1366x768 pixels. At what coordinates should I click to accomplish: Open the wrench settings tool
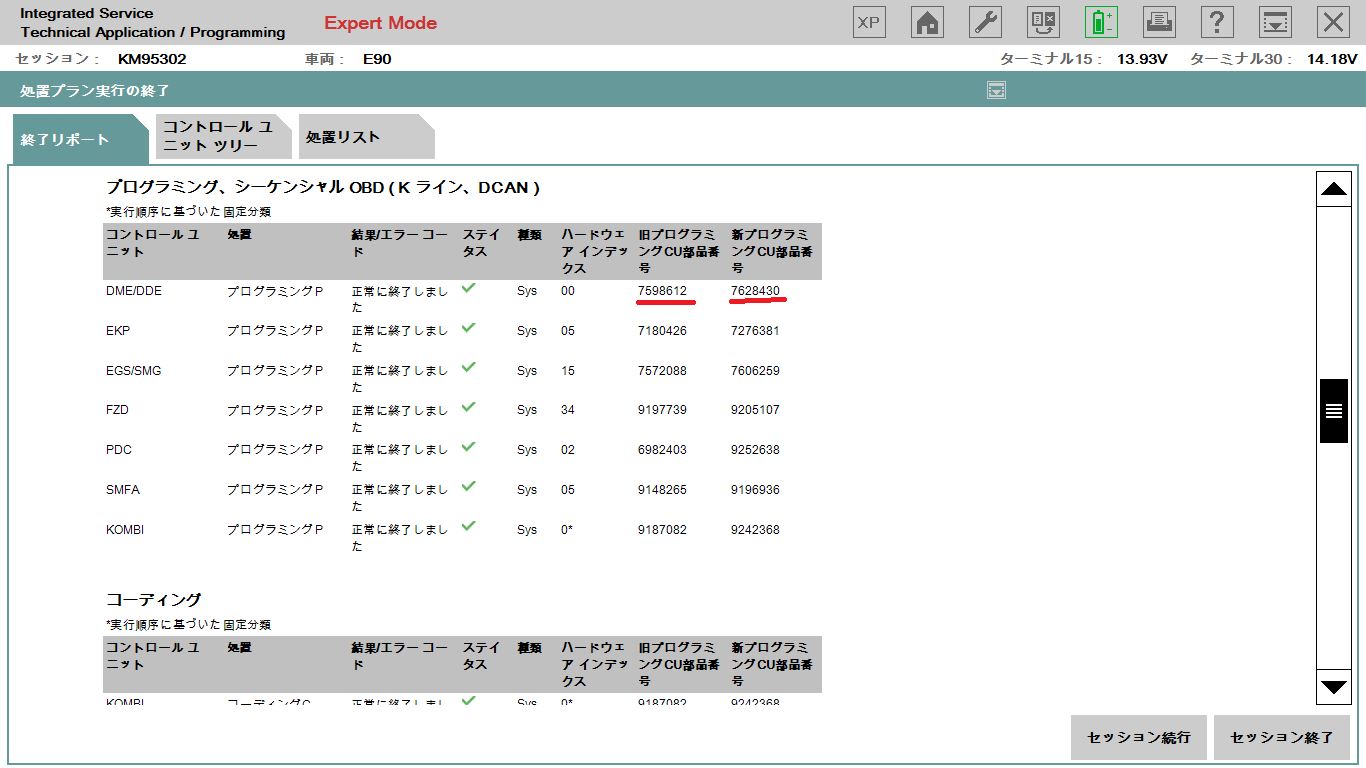pos(985,22)
